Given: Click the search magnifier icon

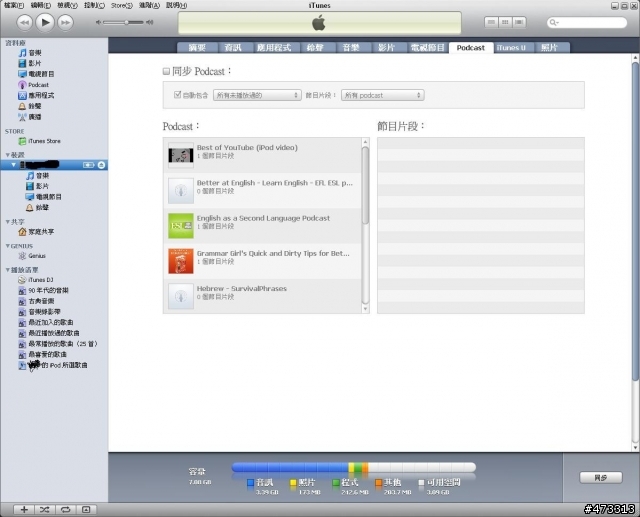Looking at the screenshot, I should pyautogui.click(x=553, y=22).
